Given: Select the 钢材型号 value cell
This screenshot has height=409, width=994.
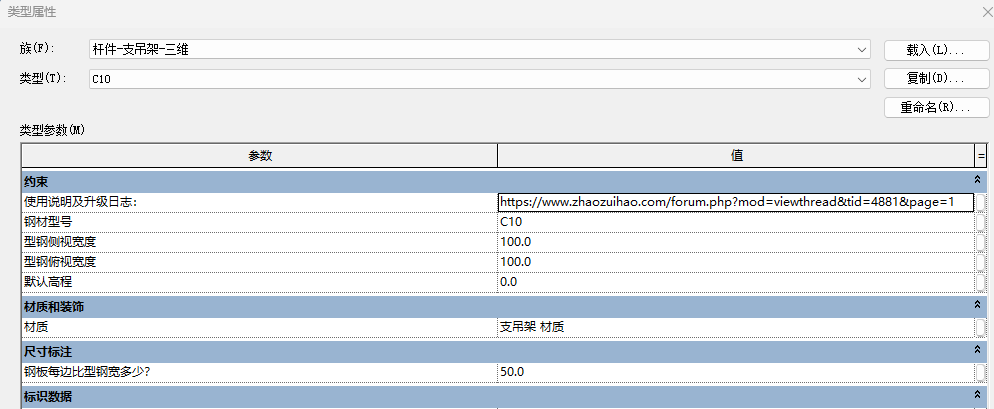Looking at the screenshot, I should (735, 222).
